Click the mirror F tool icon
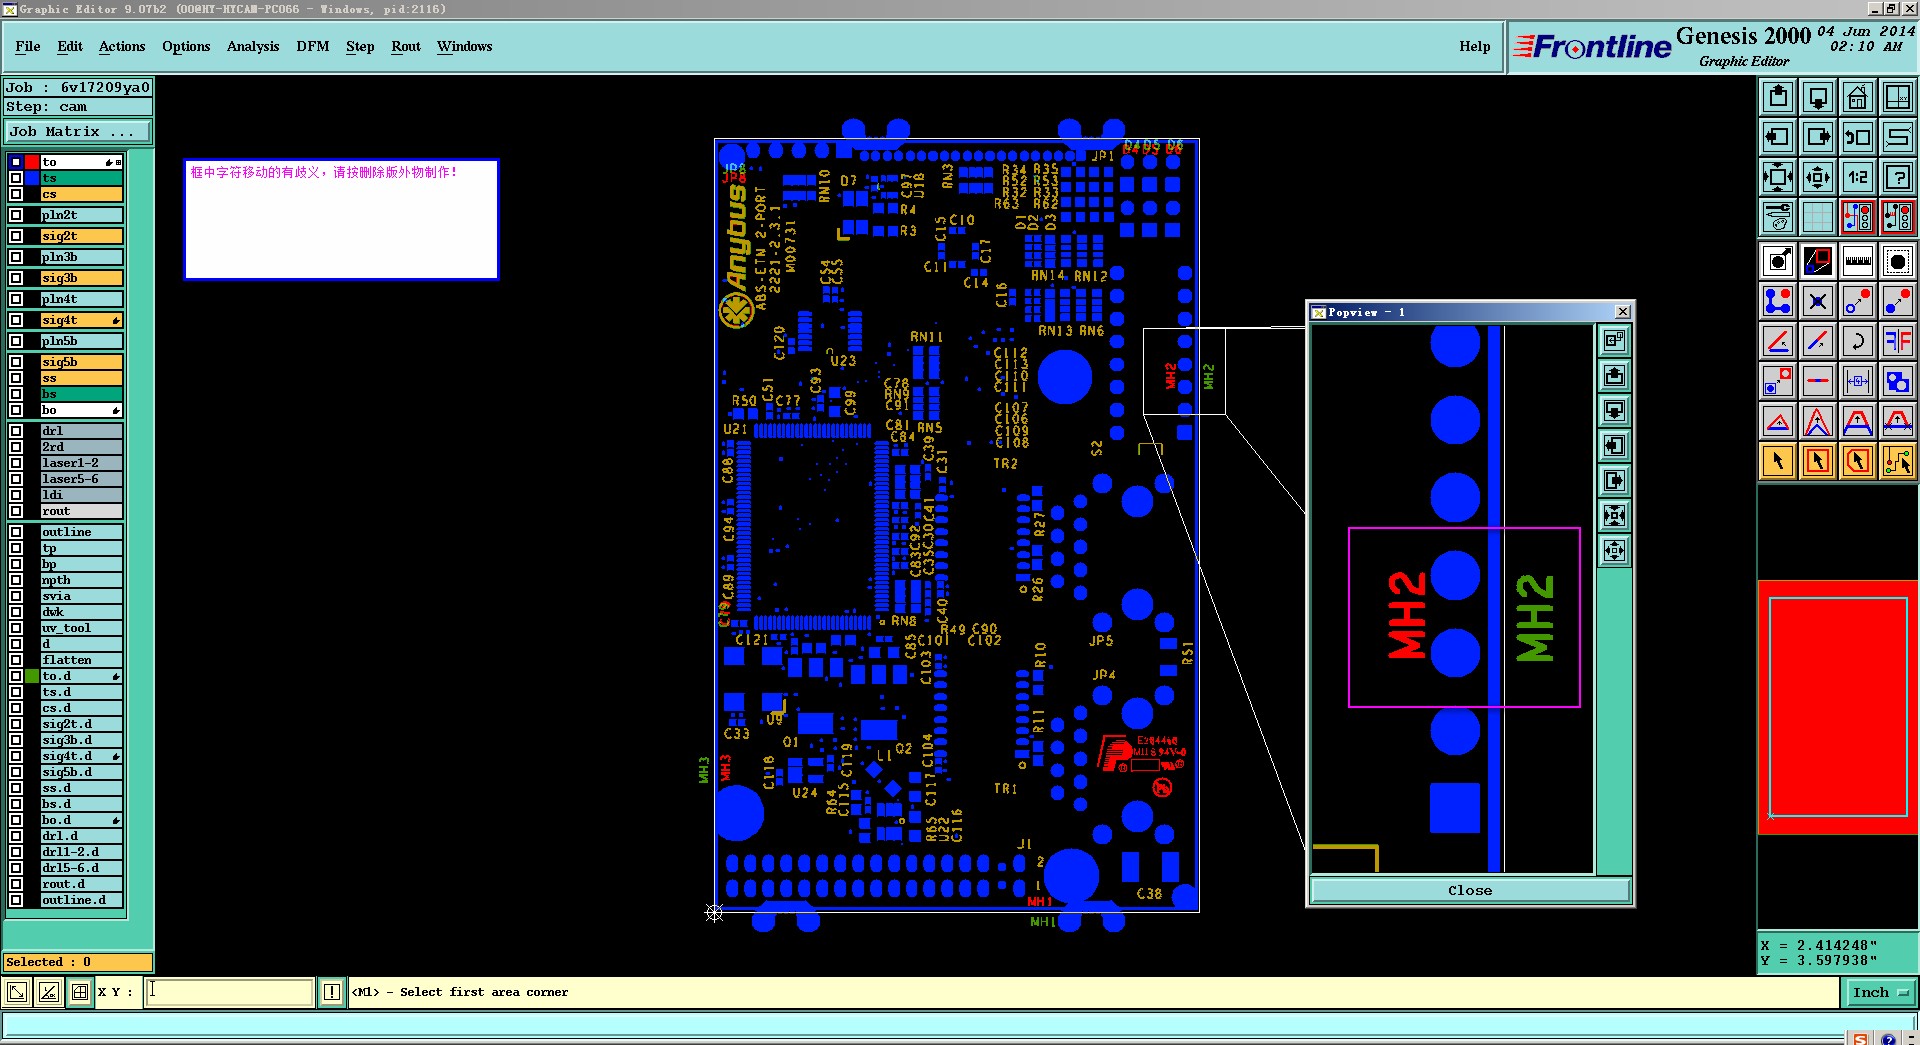1920x1045 pixels. 1898,341
